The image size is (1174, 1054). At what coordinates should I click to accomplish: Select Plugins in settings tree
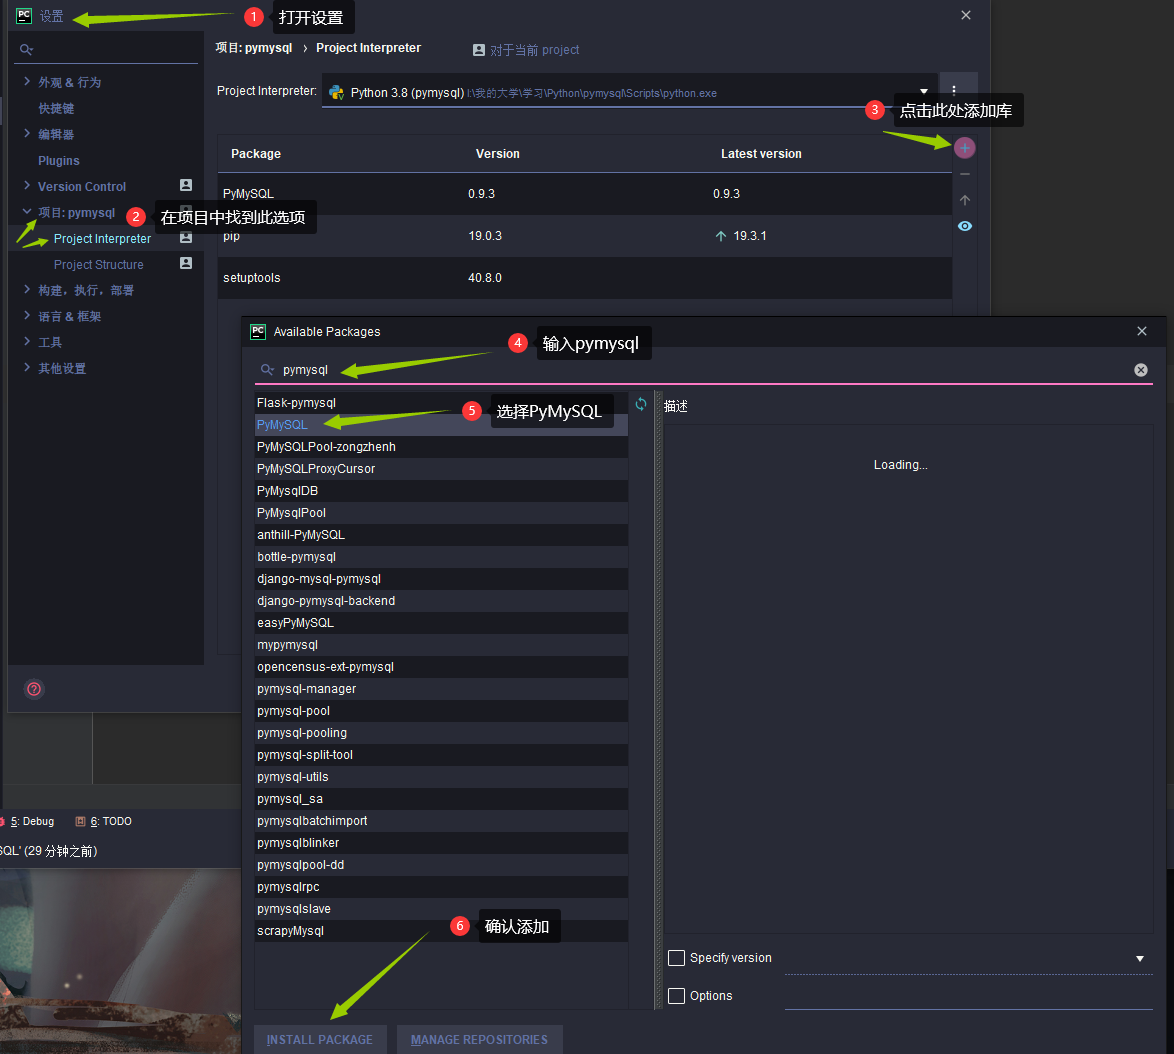(x=58, y=160)
